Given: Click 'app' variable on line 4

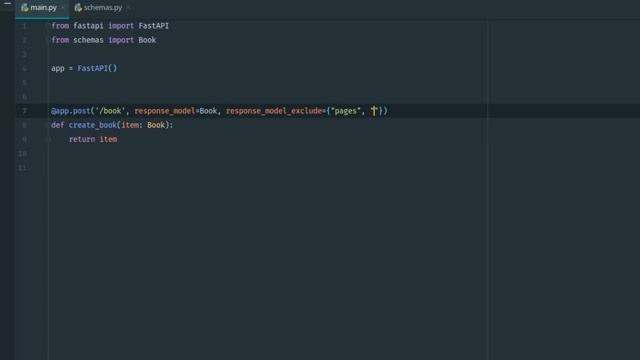Looking at the screenshot, I should click(x=58, y=68).
